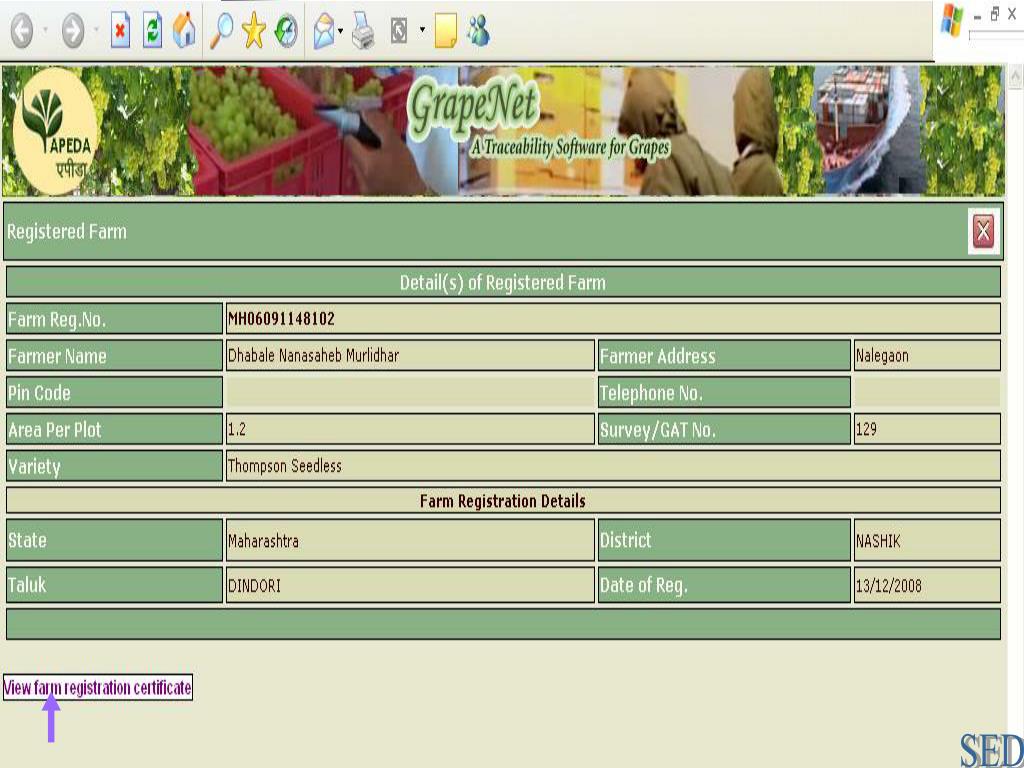Open the History icon in toolbar
Image resolution: width=1024 pixels, height=768 pixels.
[286, 31]
